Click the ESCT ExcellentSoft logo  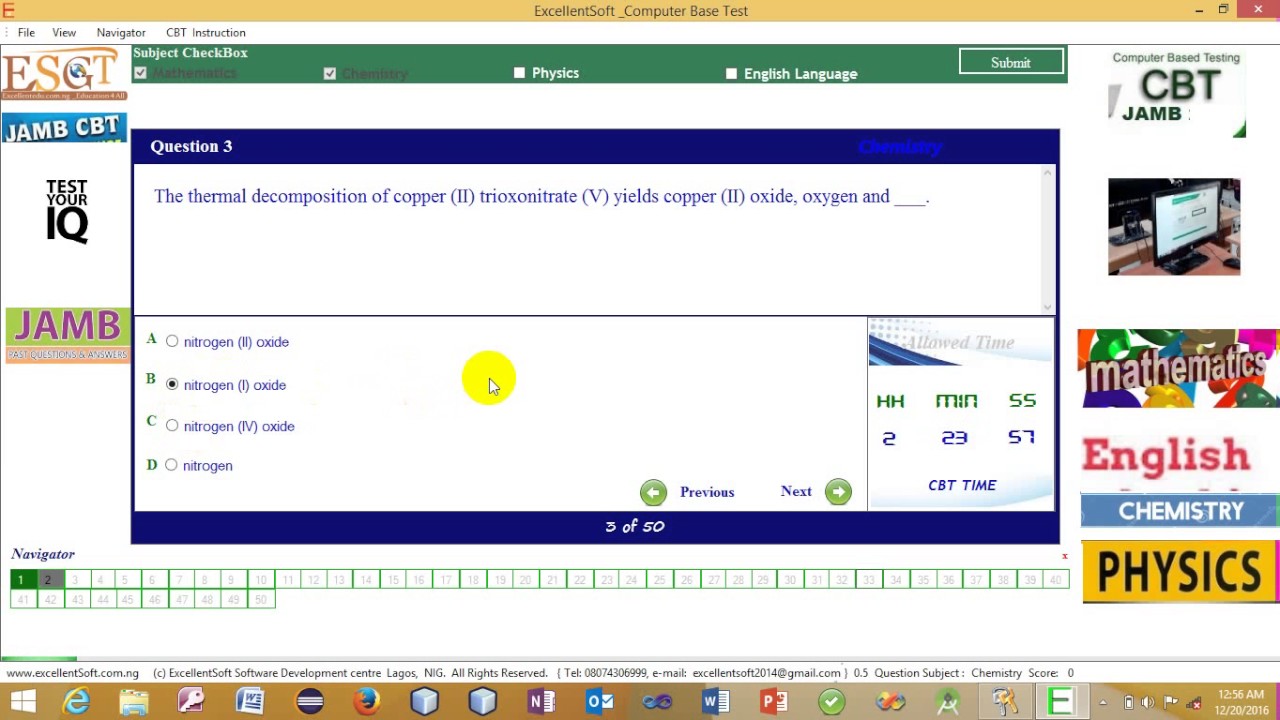(x=64, y=75)
